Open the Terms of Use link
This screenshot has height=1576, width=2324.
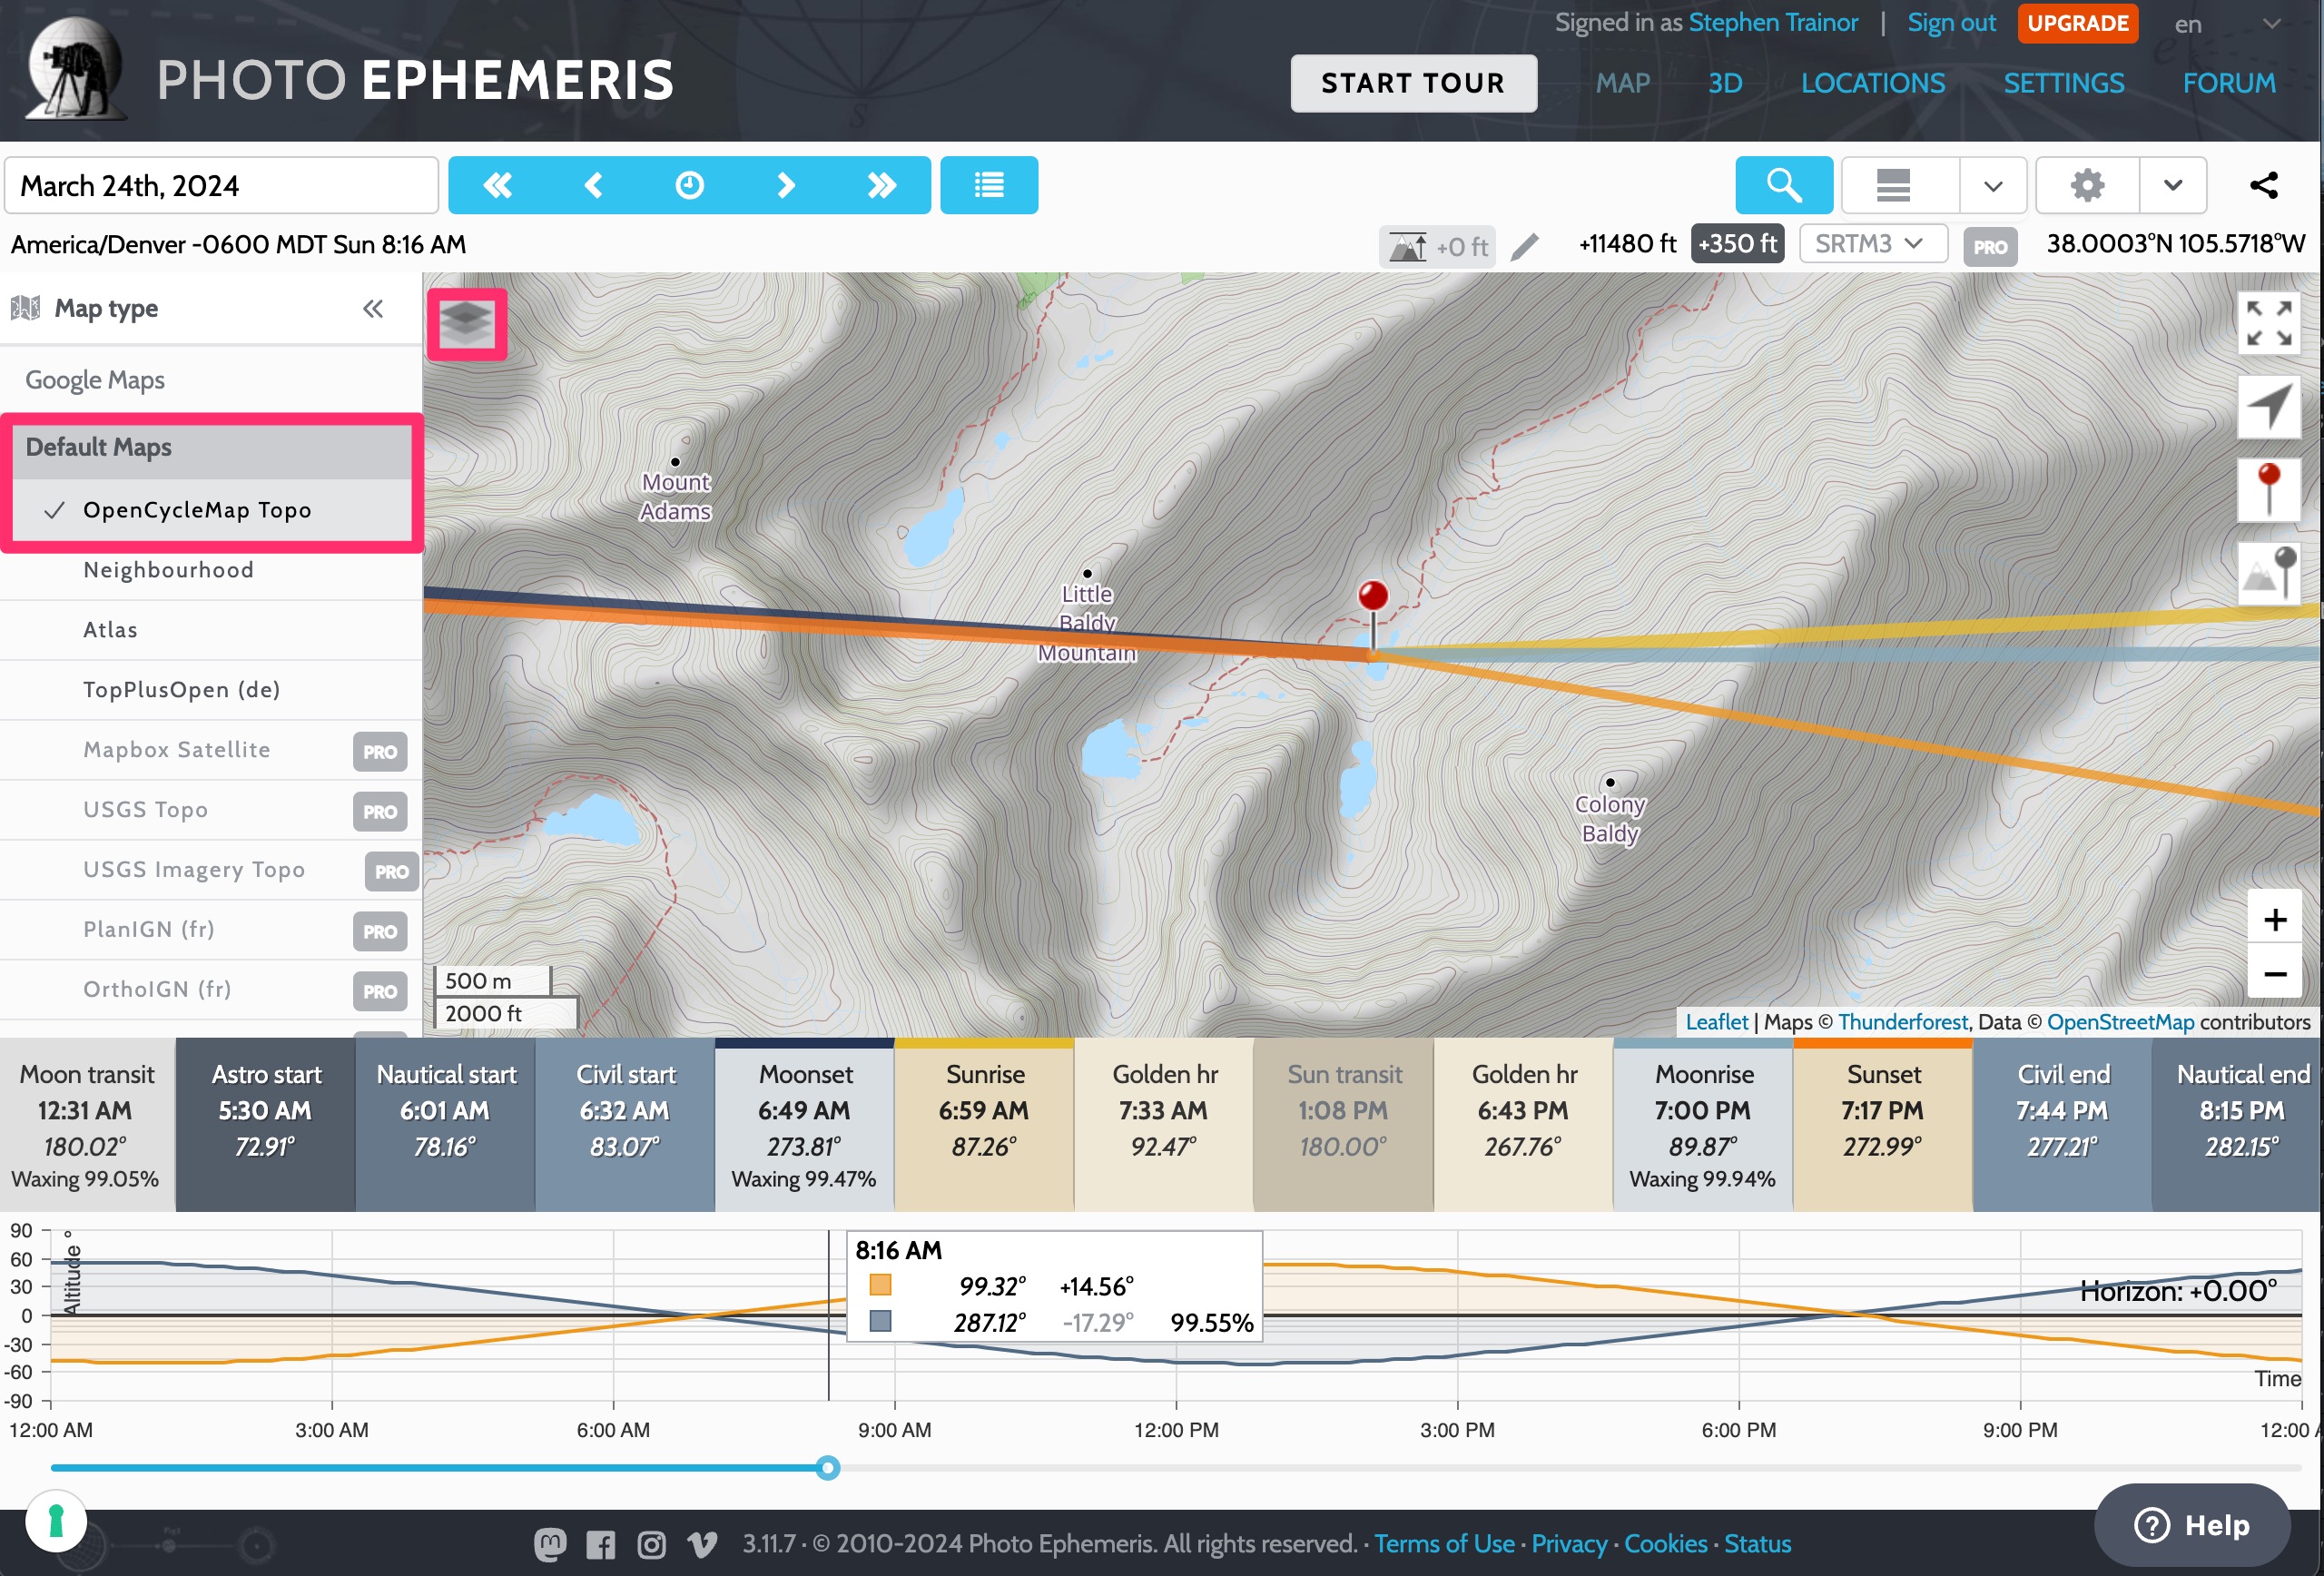tap(1444, 1544)
